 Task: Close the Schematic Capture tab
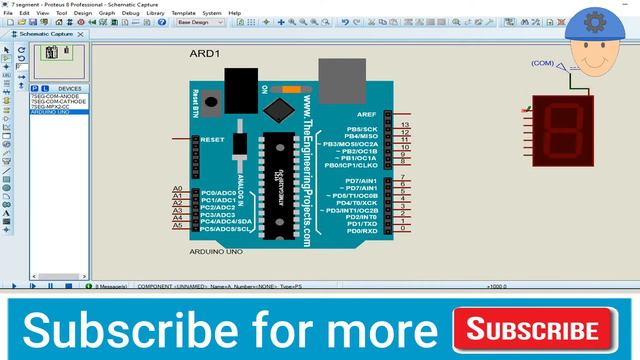point(80,34)
